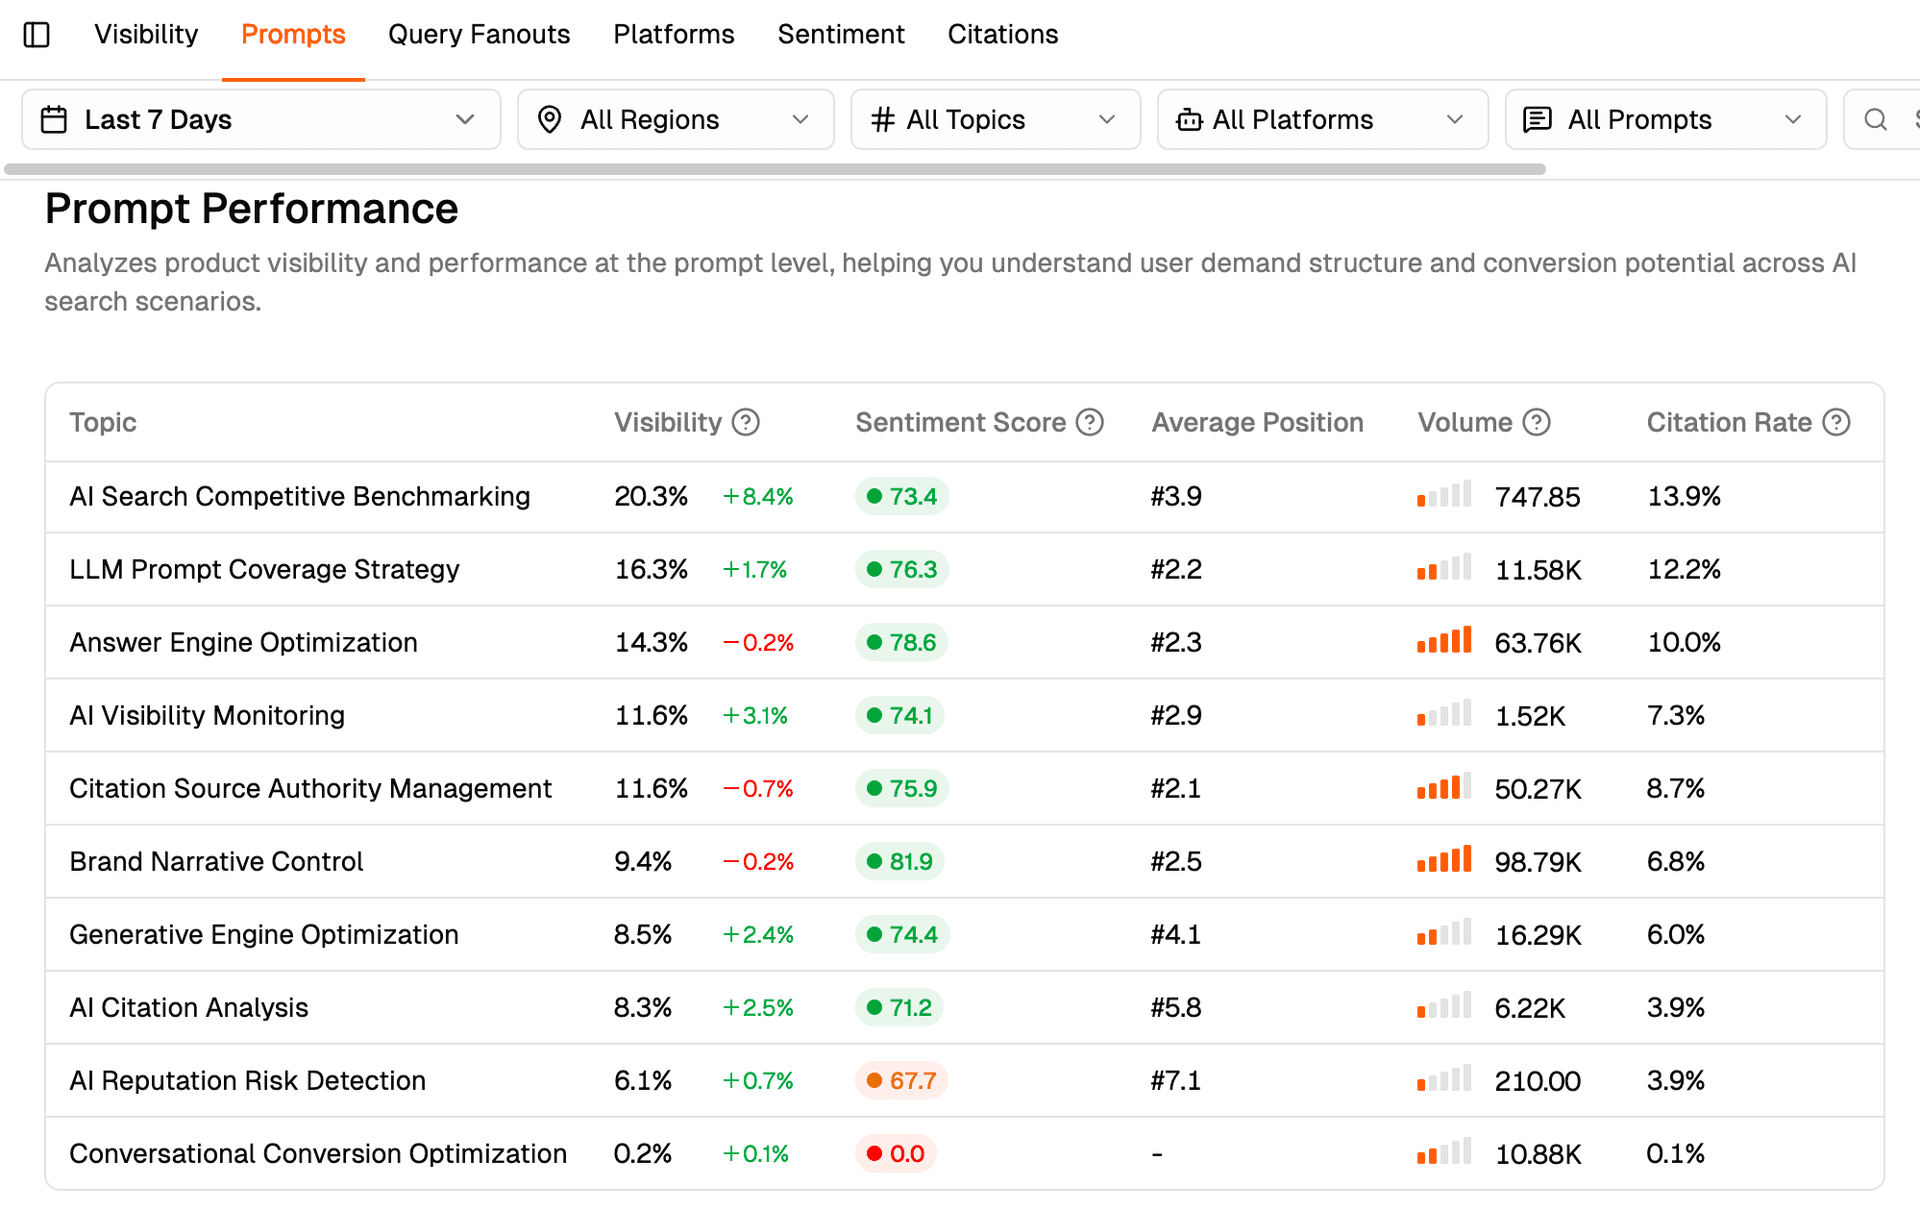This screenshot has width=1920, height=1213.
Task: Expand the All Prompts dropdown
Action: [x=1666, y=120]
